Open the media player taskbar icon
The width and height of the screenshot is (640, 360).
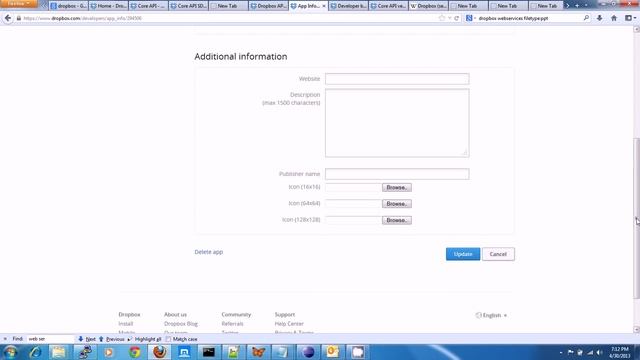tap(109, 352)
